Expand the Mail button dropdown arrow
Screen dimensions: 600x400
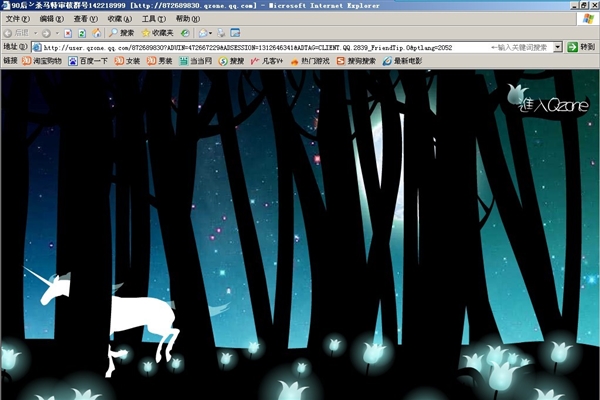click(x=210, y=33)
